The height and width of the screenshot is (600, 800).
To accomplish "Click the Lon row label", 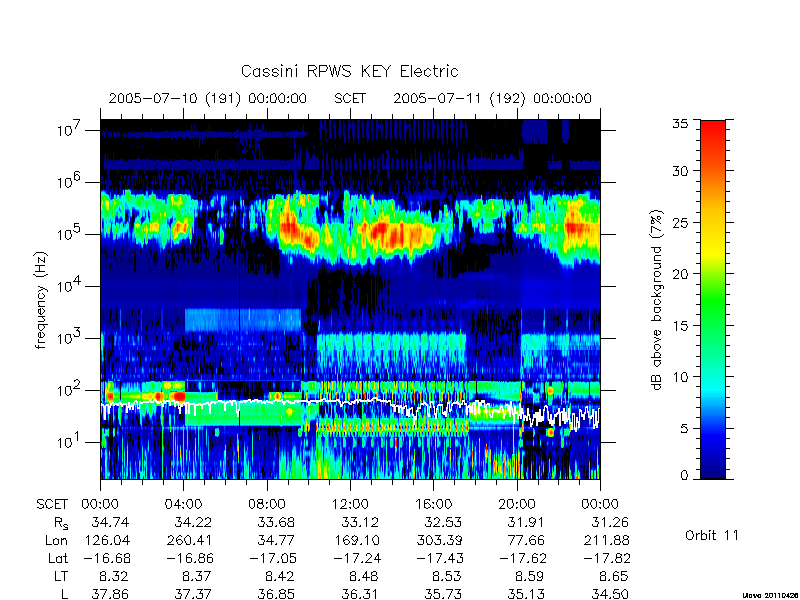I will tap(57, 540).
